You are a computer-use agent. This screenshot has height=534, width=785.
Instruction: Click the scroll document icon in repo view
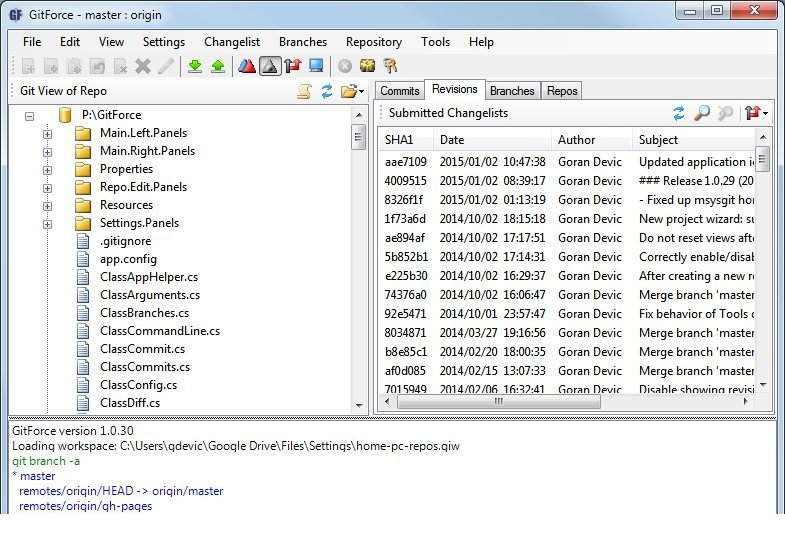click(x=304, y=91)
